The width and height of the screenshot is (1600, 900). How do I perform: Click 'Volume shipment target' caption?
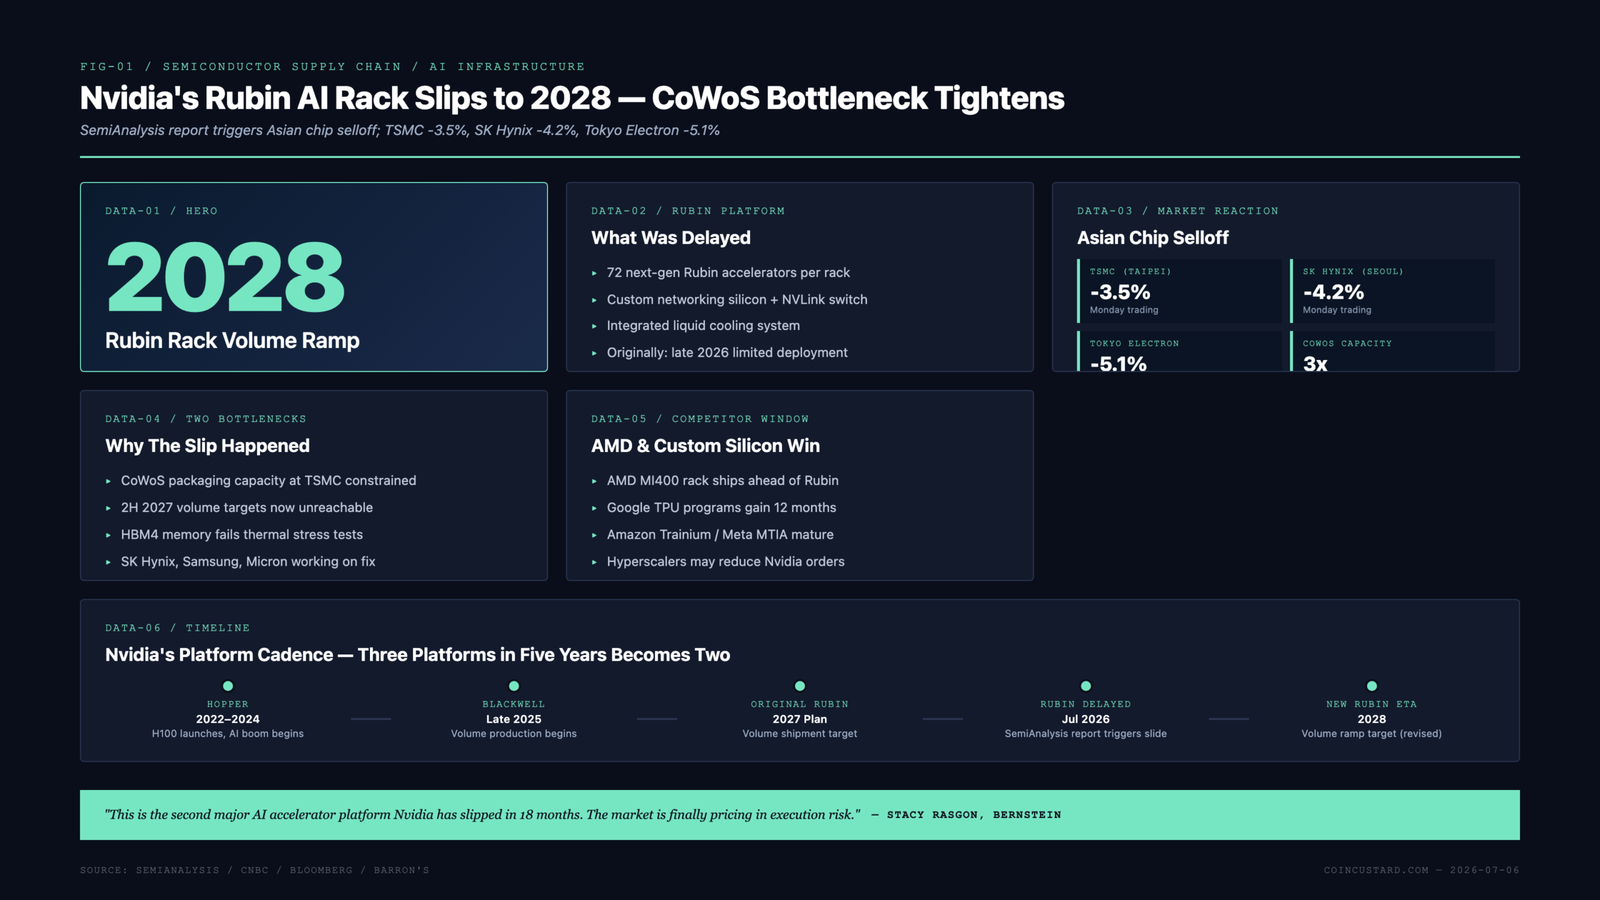point(800,734)
